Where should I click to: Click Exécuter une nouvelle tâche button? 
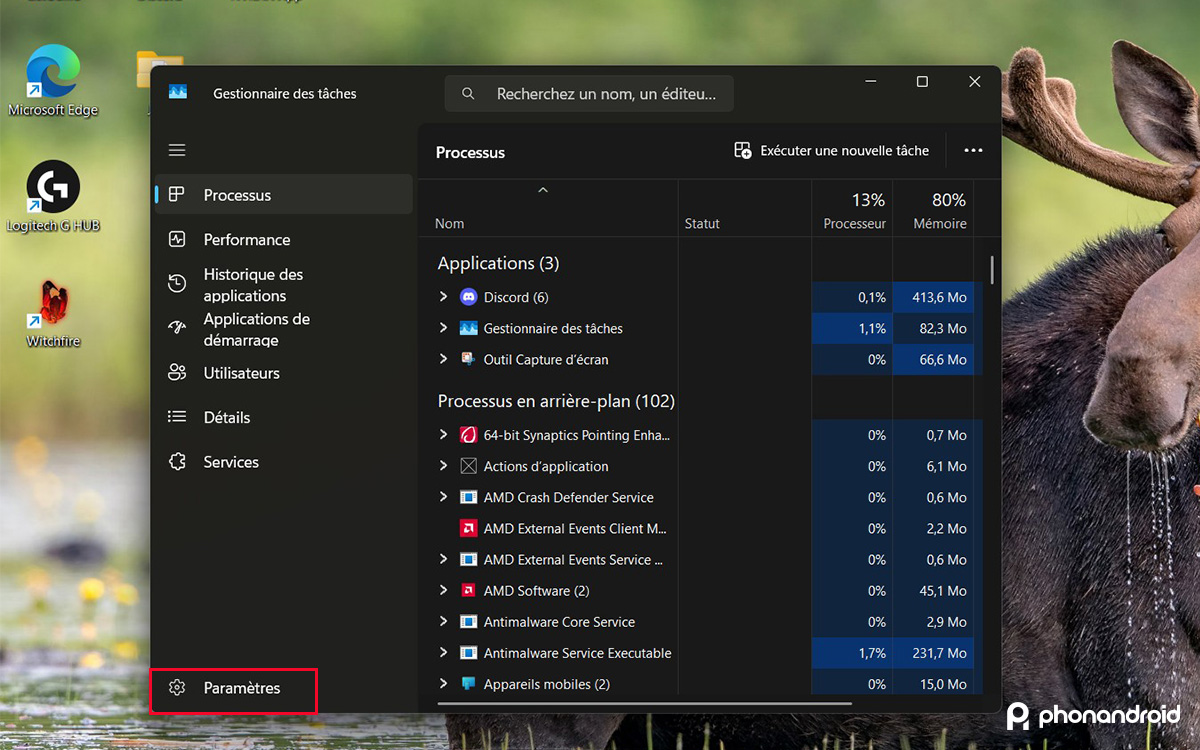tap(832, 150)
